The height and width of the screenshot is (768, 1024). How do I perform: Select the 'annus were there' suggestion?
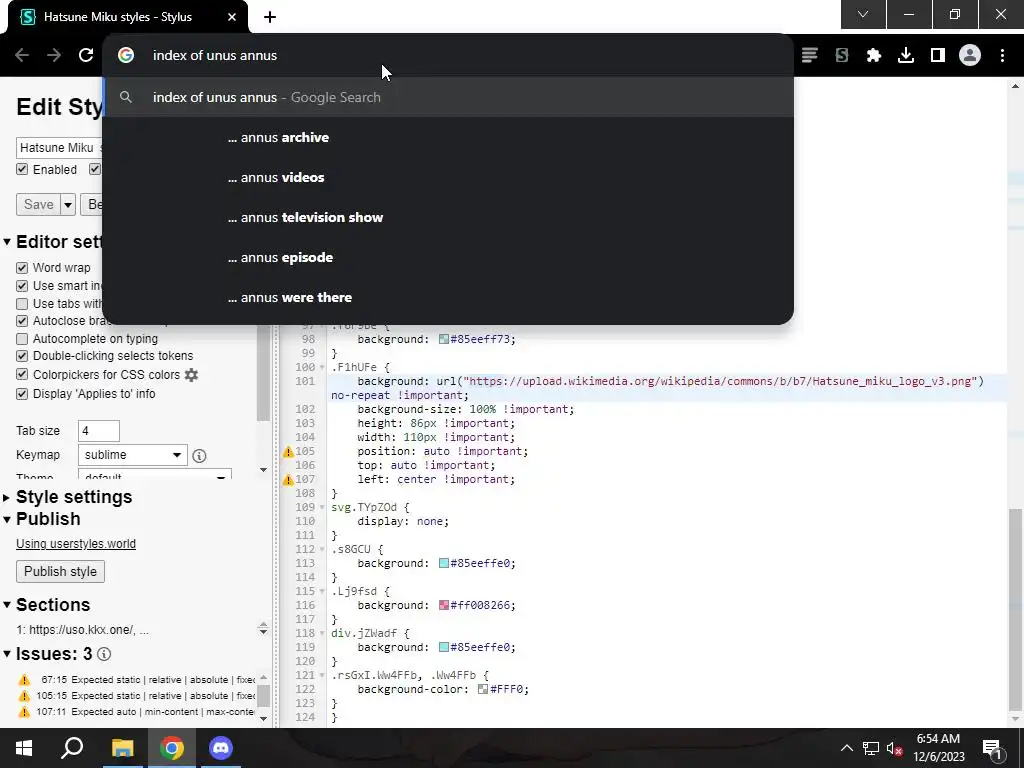point(448,297)
